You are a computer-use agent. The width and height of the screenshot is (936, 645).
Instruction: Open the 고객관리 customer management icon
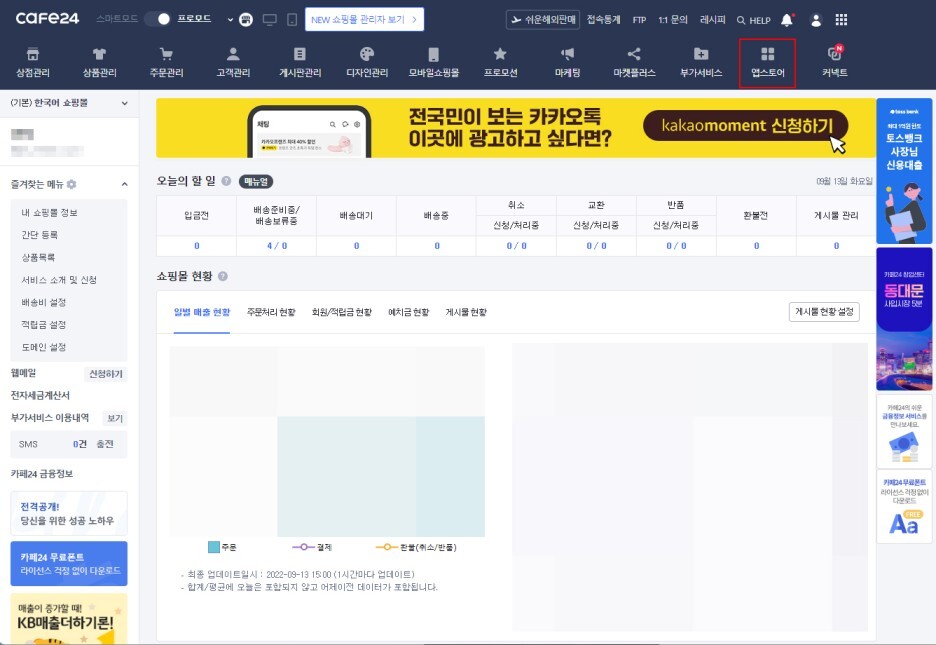(233, 55)
